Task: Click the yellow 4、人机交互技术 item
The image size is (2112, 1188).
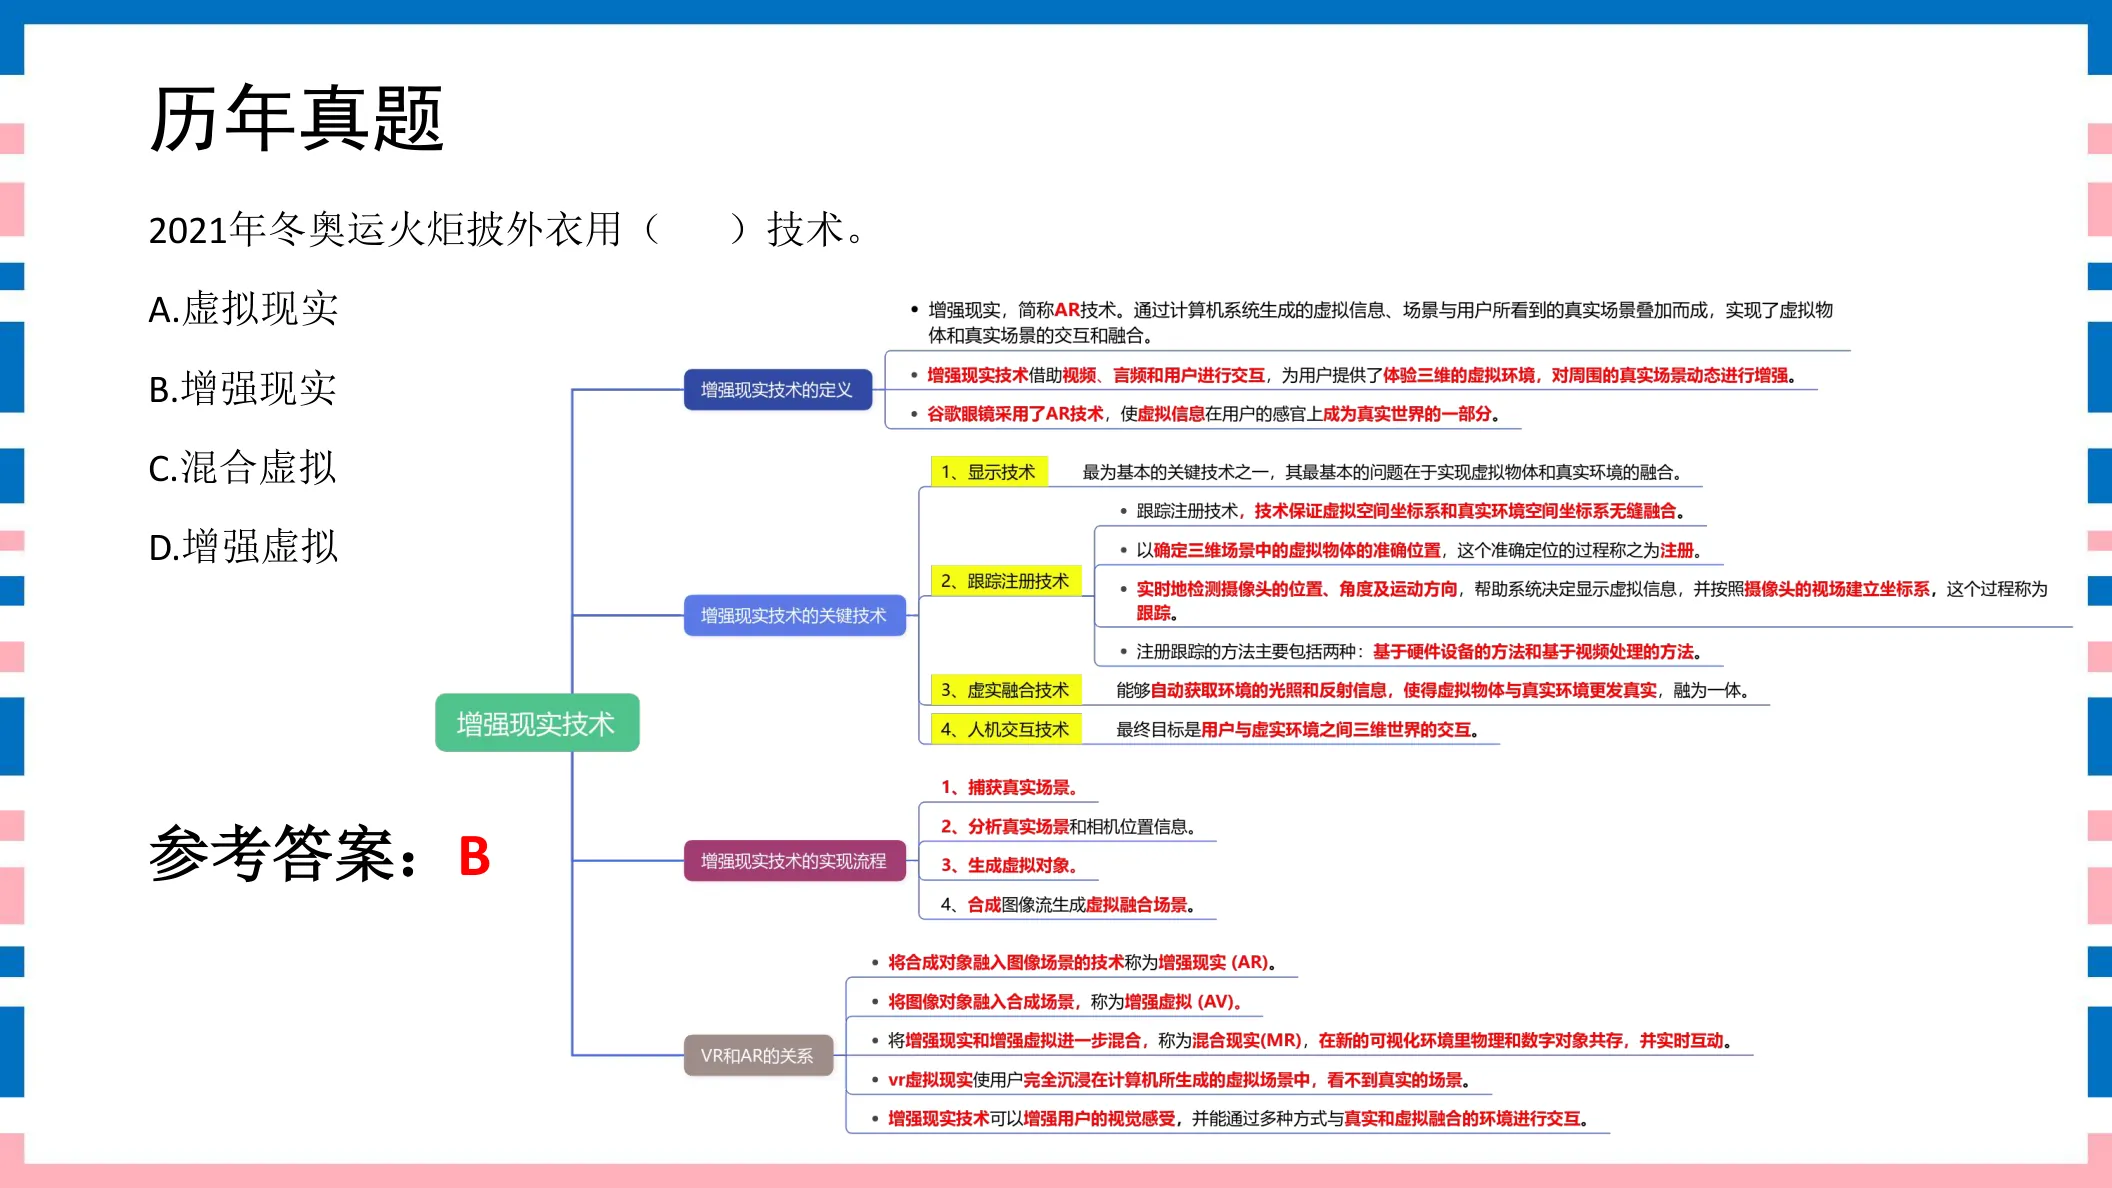Action: pyautogui.click(x=1006, y=729)
